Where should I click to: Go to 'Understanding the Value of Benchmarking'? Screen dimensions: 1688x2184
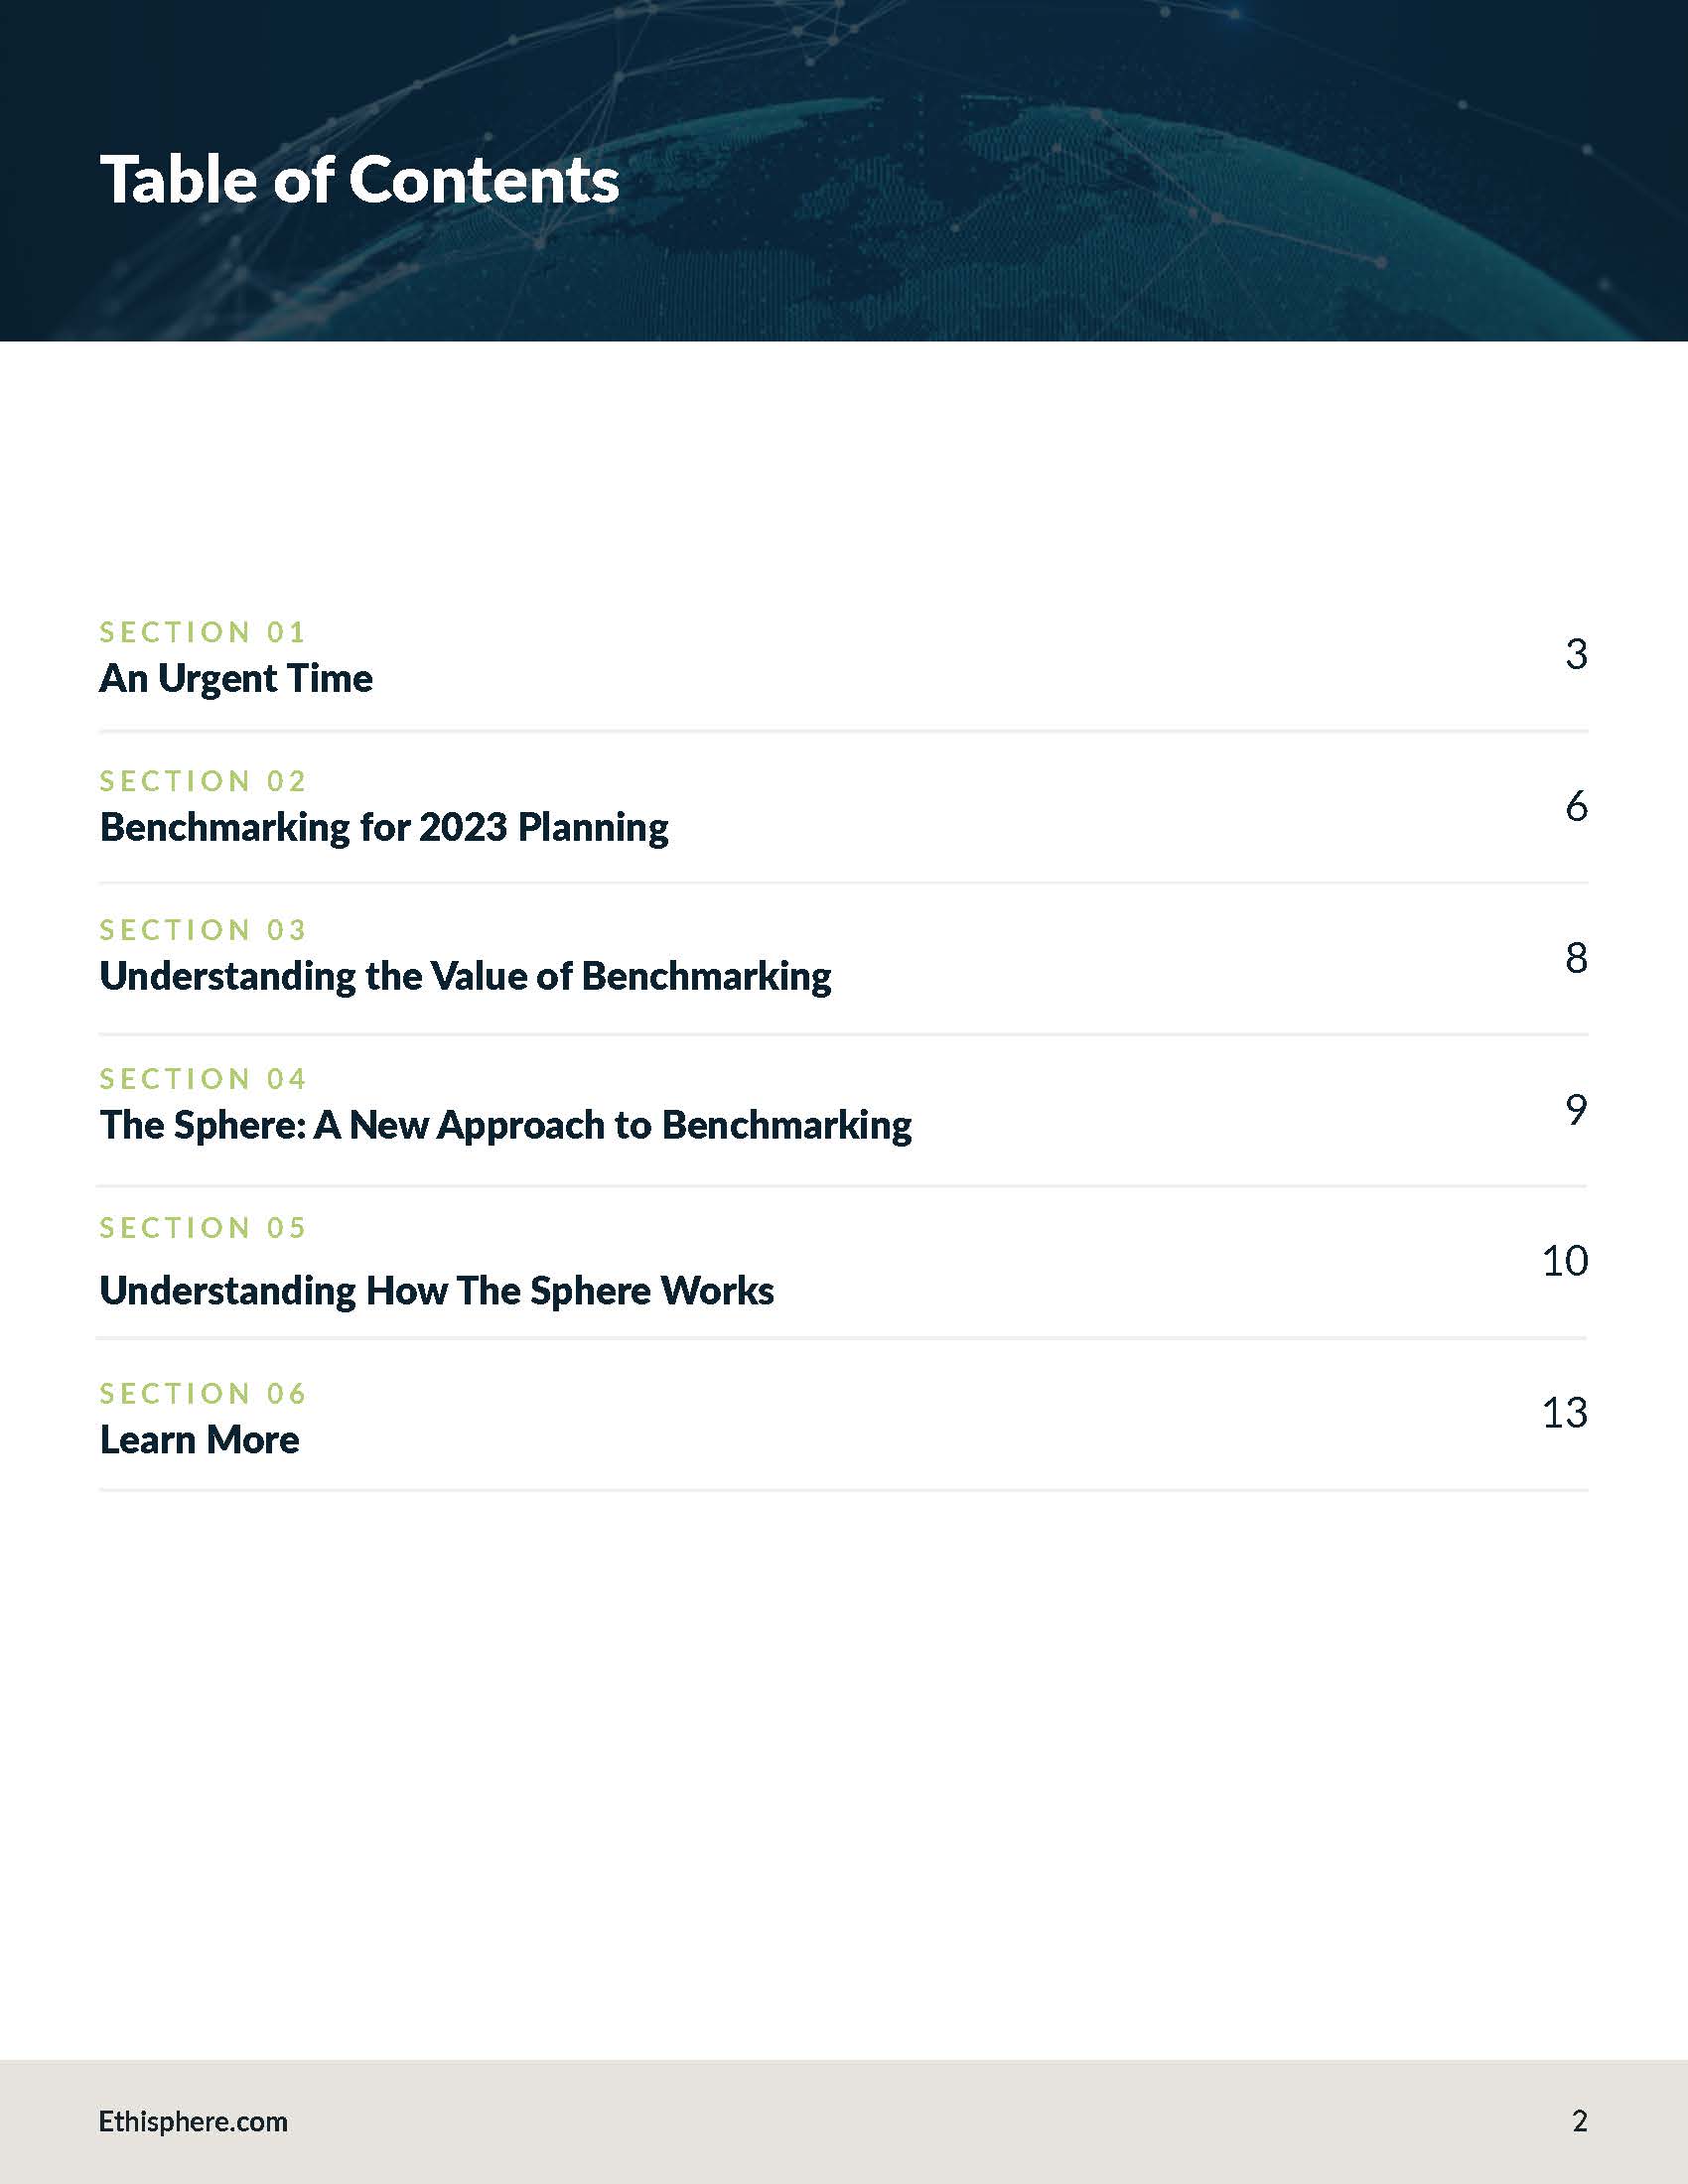pyautogui.click(x=465, y=977)
